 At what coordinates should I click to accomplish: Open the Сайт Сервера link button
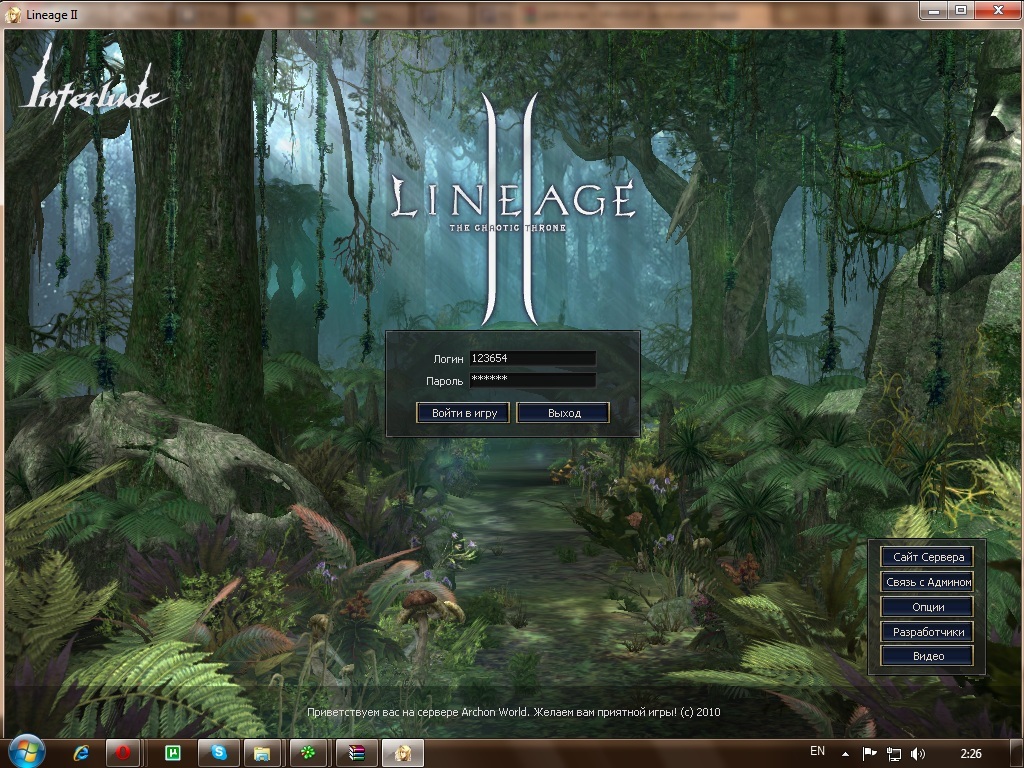pos(927,557)
